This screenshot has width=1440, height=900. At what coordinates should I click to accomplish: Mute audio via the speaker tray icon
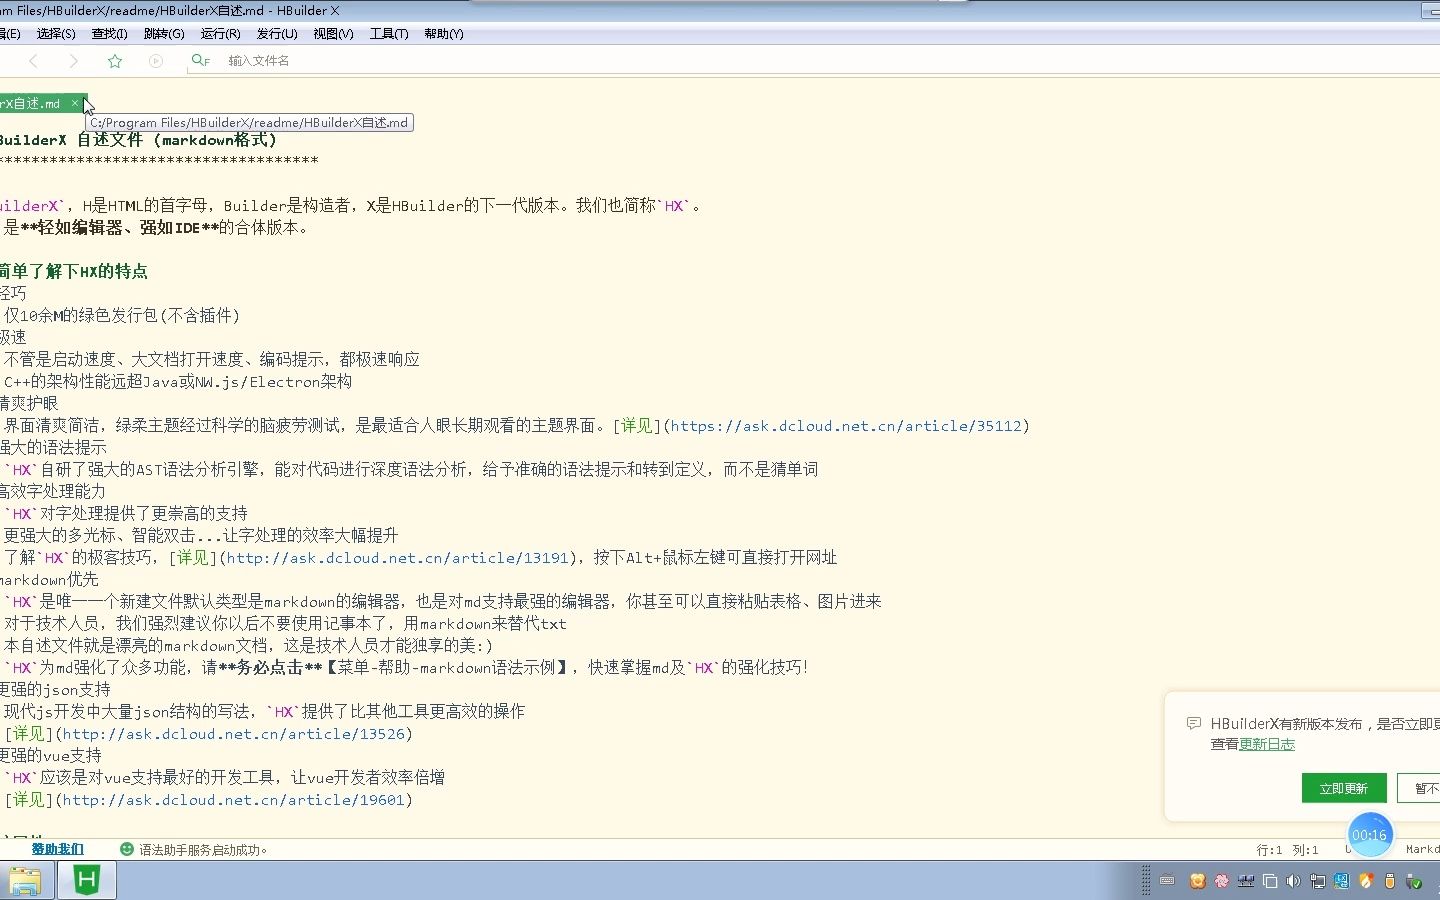pyautogui.click(x=1293, y=880)
